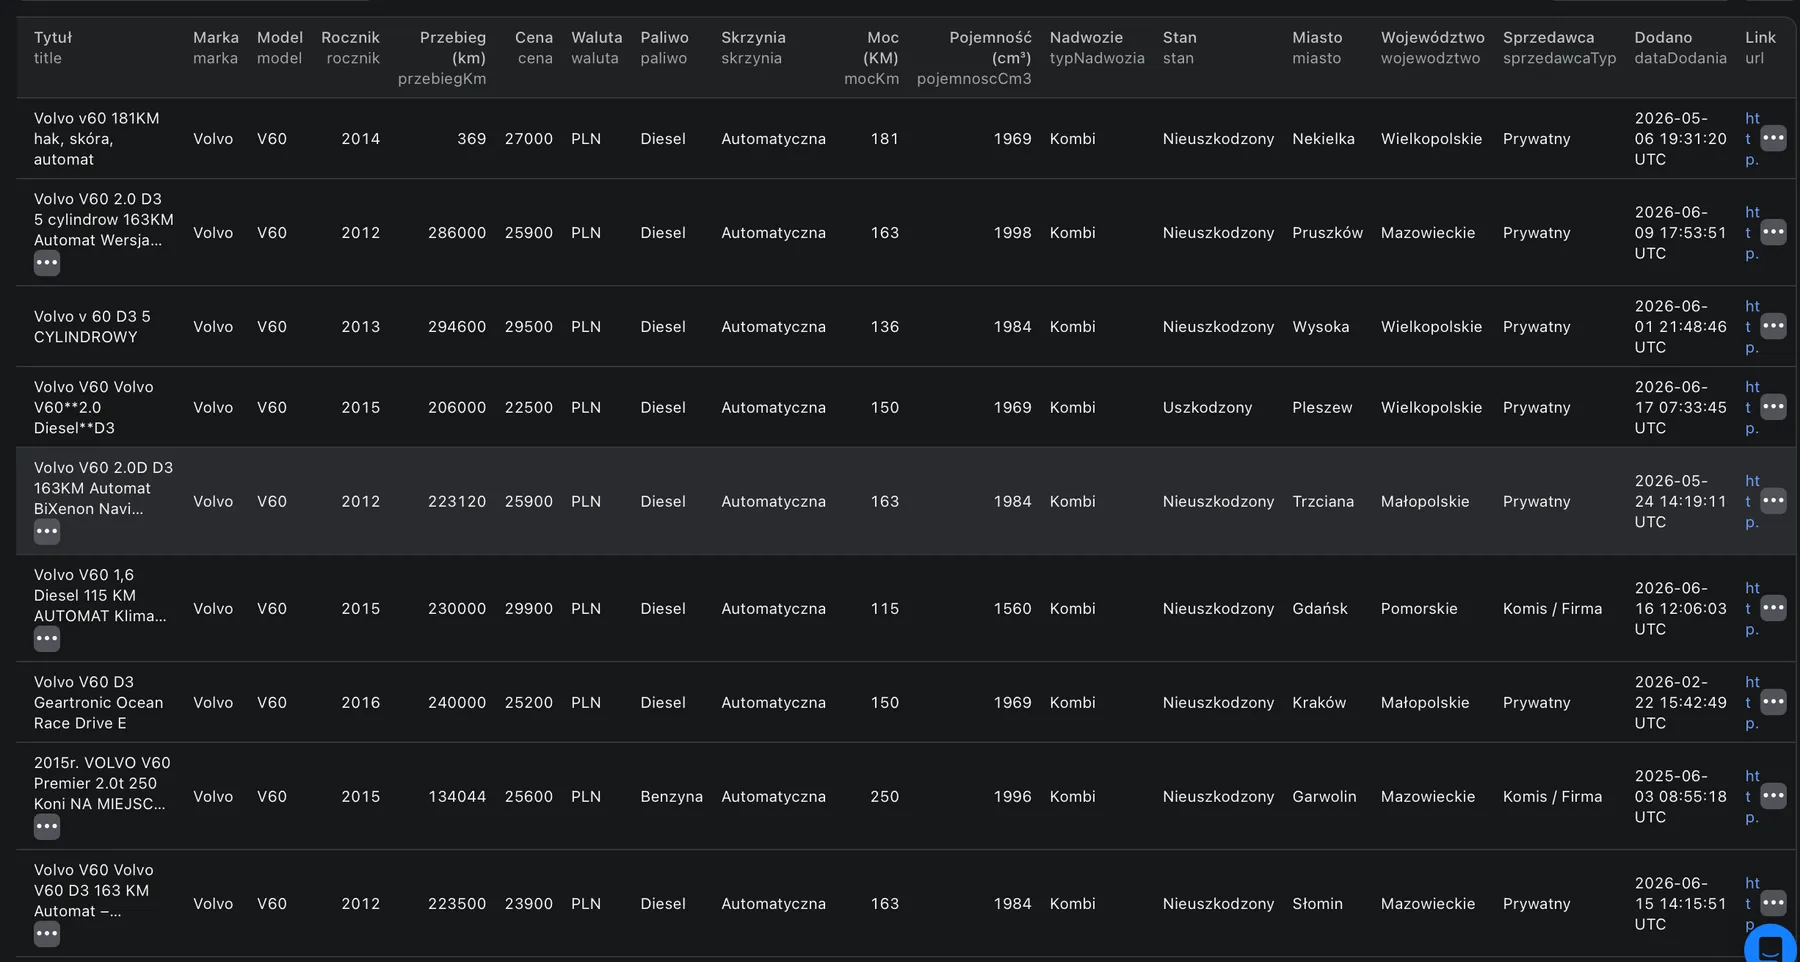Expand truncated title of Volvo V60 D3 163 KM Automat row
Screen dimensions: 1800x962
coord(47,934)
